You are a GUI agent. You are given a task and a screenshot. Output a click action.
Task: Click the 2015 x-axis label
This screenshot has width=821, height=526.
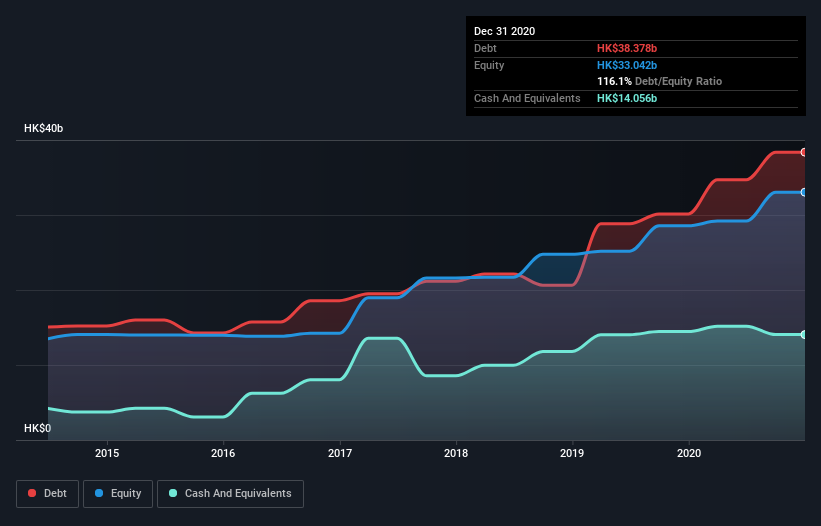pyautogui.click(x=107, y=453)
